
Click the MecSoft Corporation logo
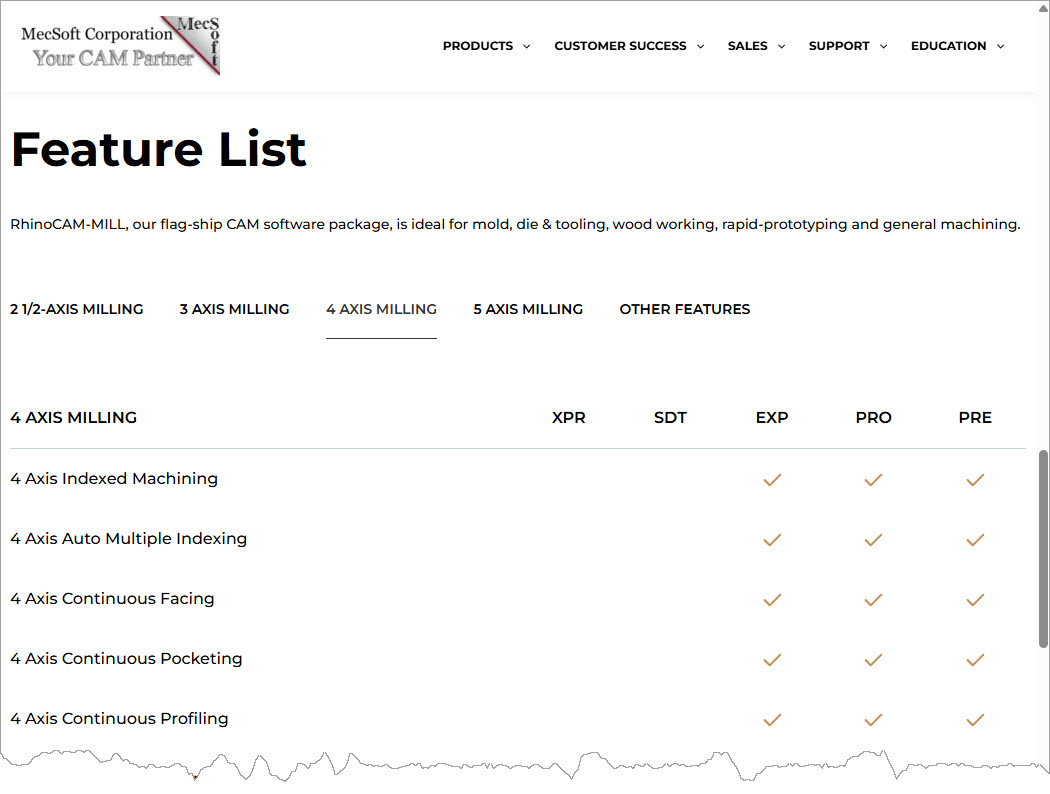click(x=120, y=46)
